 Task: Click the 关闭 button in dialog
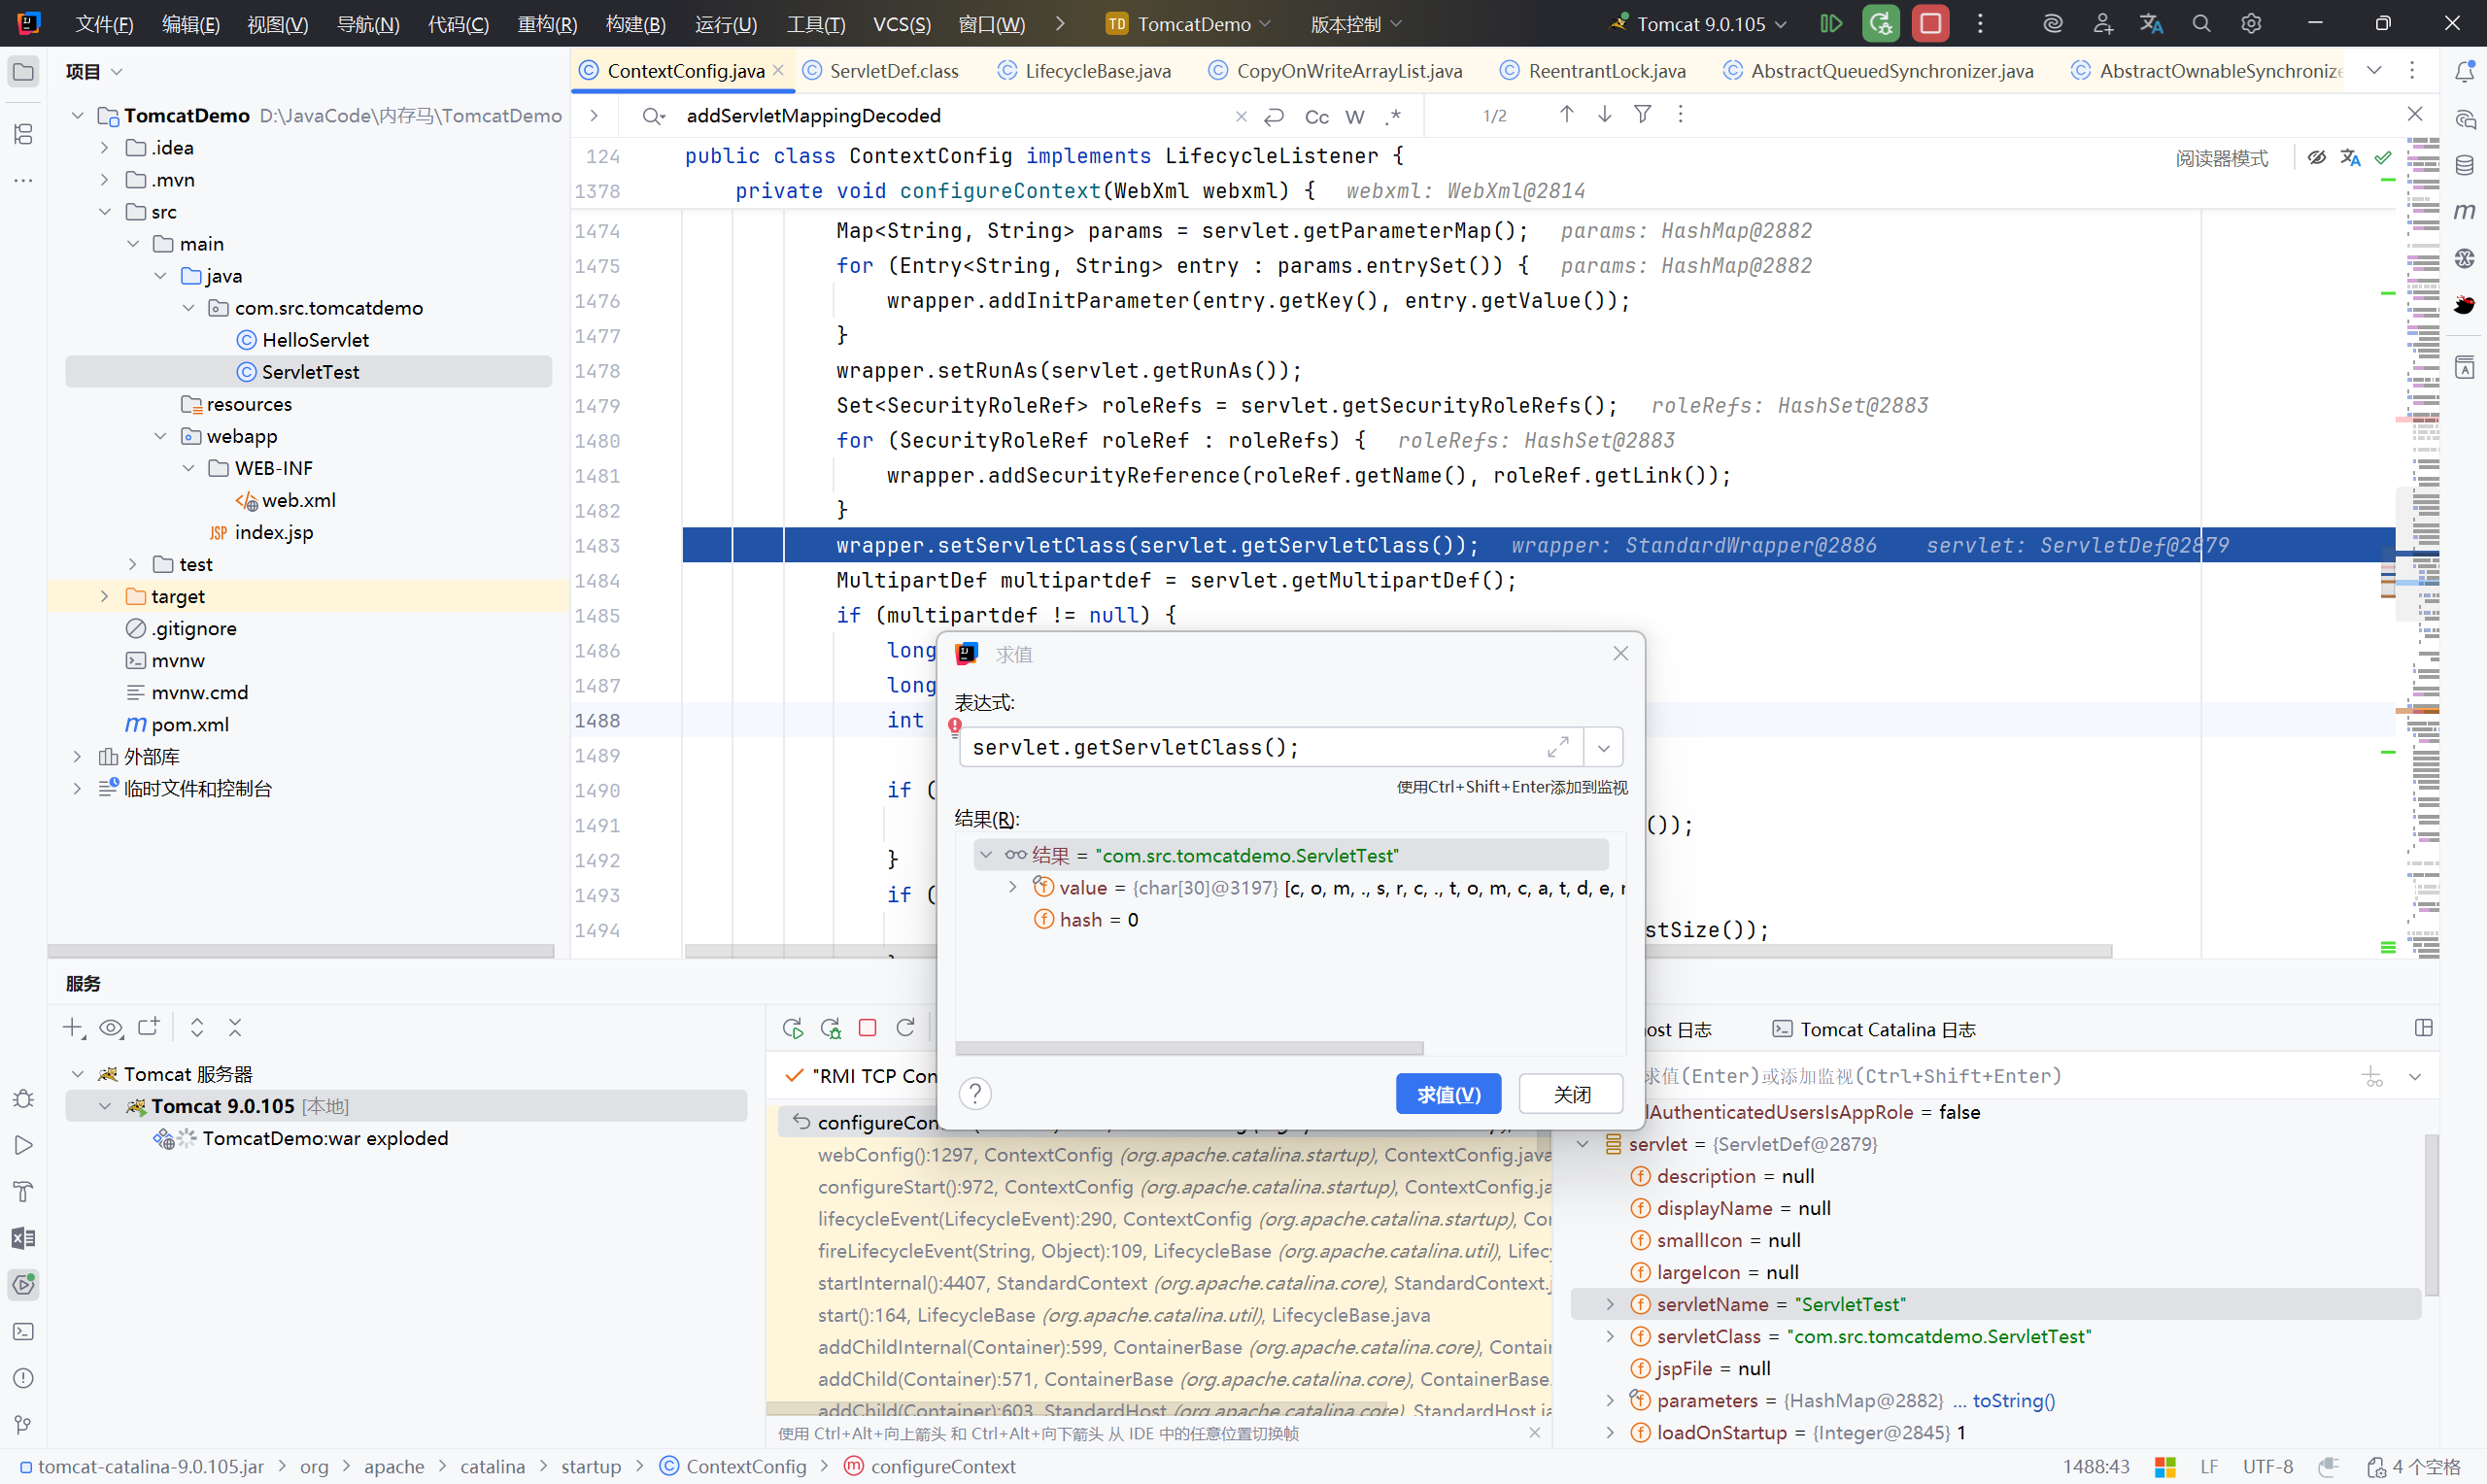[x=1570, y=1094]
